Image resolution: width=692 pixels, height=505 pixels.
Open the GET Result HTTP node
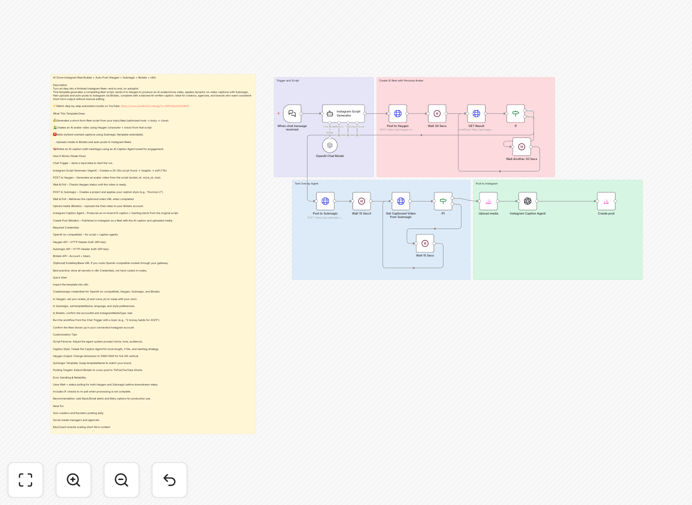click(x=476, y=113)
